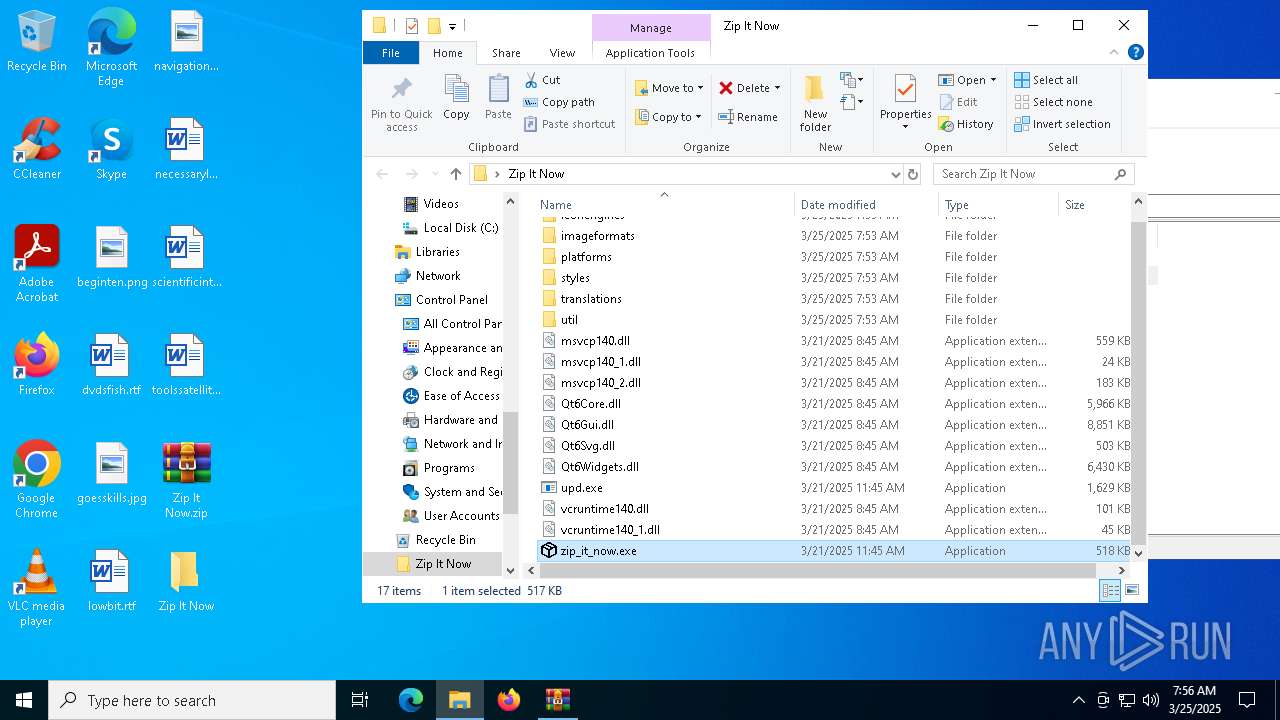The width and height of the screenshot is (1280, 720).
Task: Click the file list horizontal scrollbar
Action: pyautogui.click(x=818, y=570)
